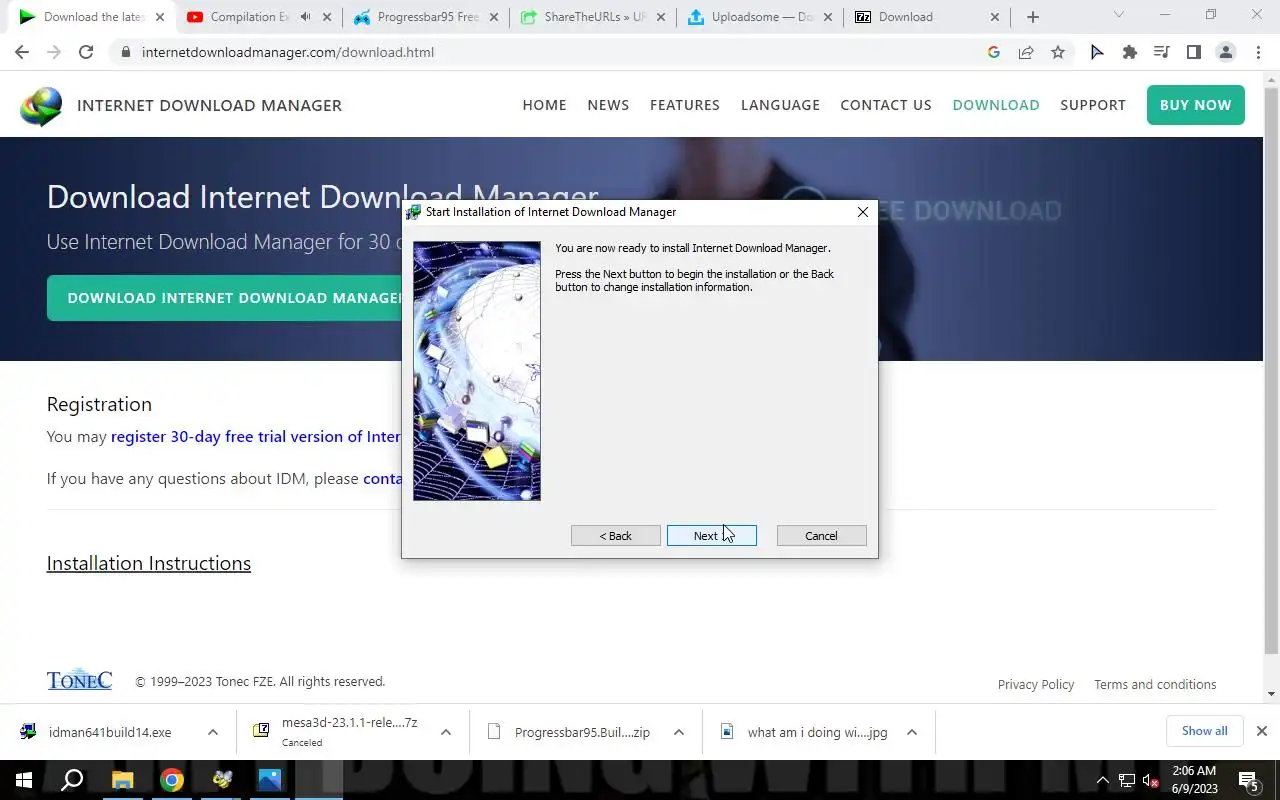
Task: Open Windows search on the taskbar
Action: point(72,780)
